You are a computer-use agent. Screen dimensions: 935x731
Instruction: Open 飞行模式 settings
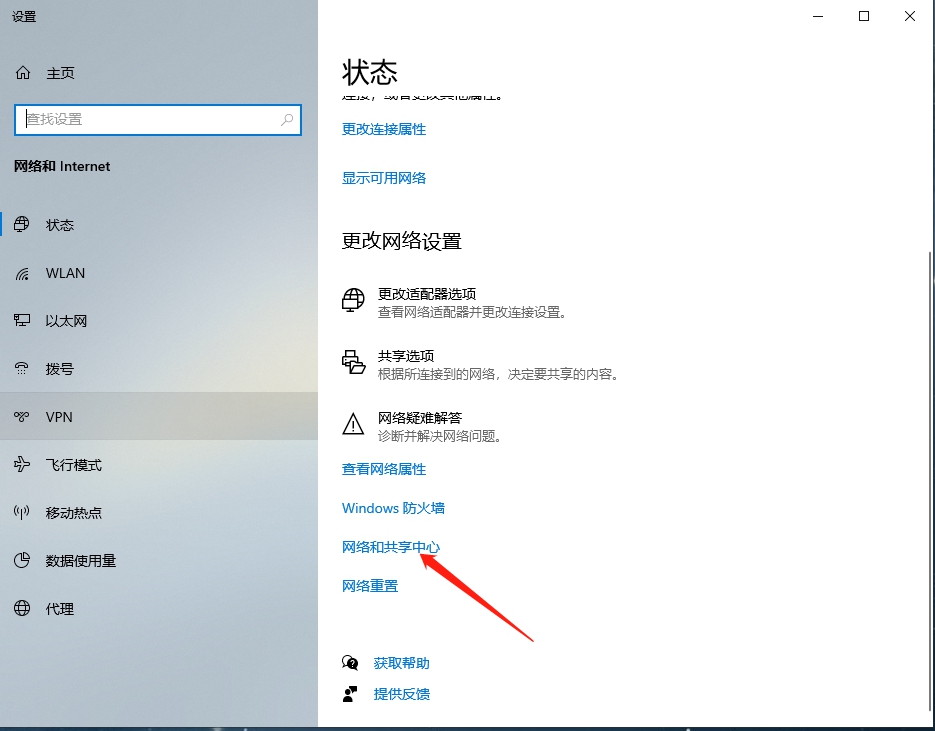159,464
